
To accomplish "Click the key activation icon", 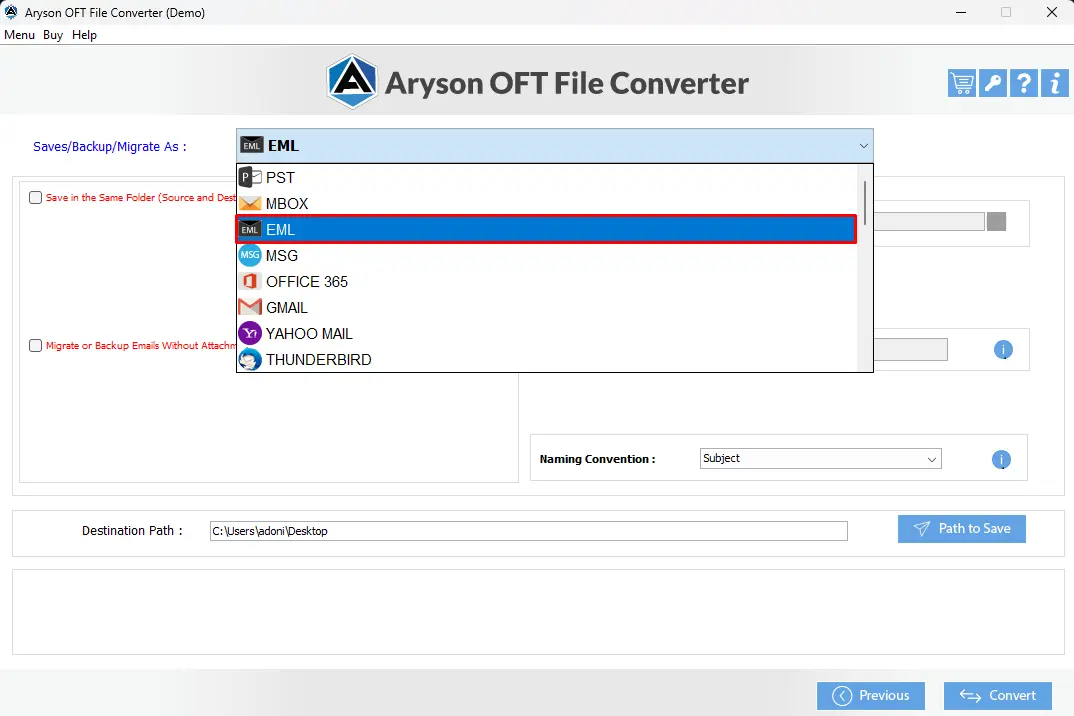I will pyautogui.click(x=992, y=84).
